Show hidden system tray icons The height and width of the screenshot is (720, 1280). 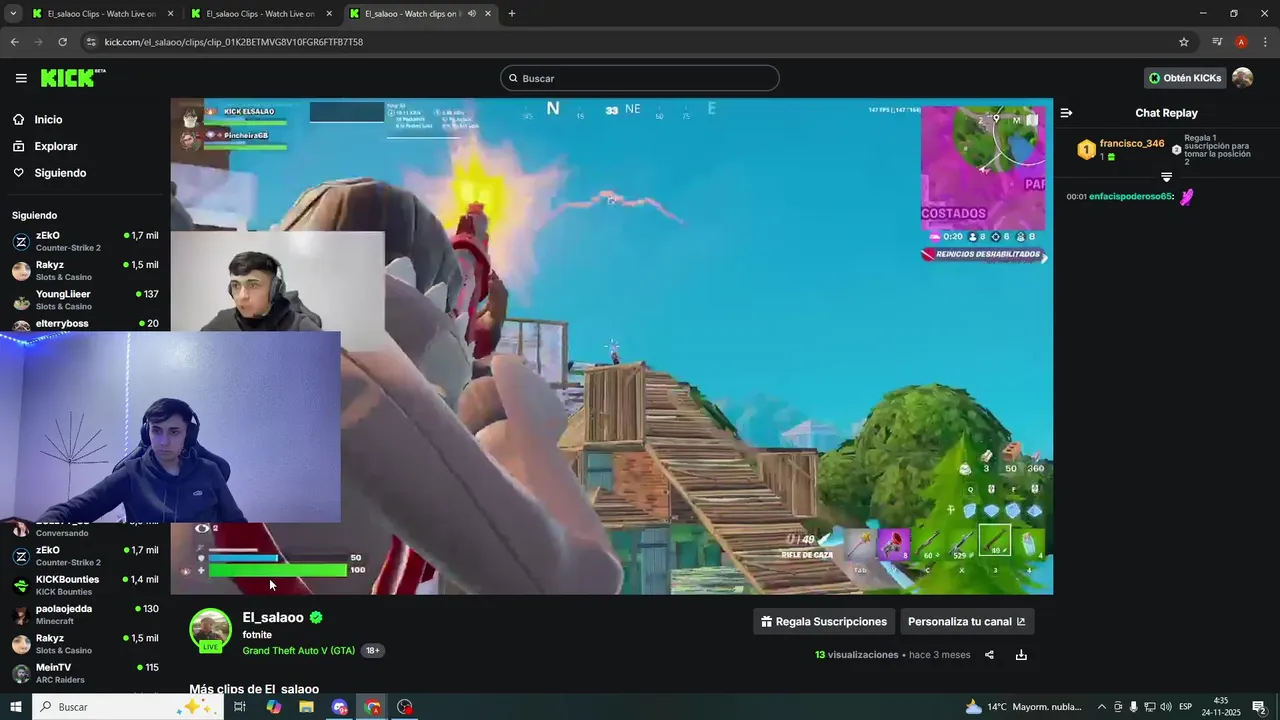[x=1102, y=707]
